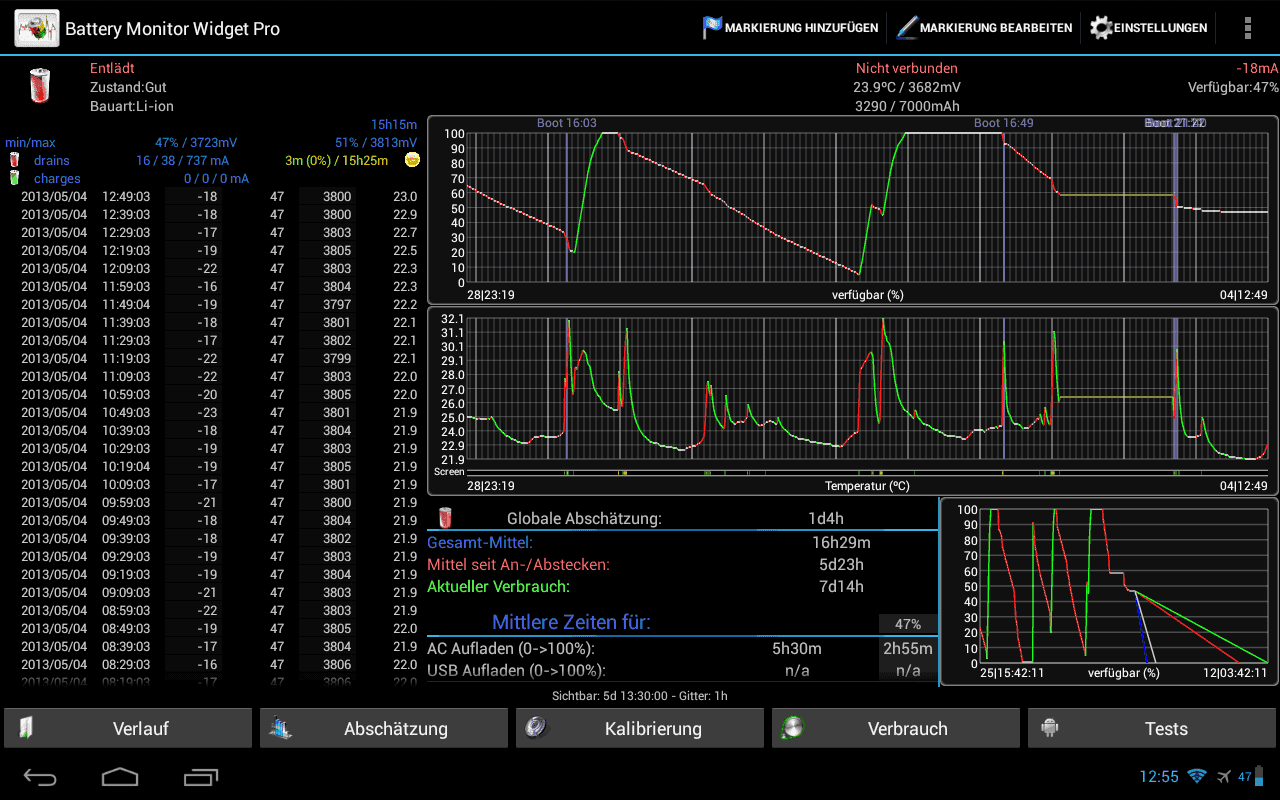Tap the Boot 16:03 marker on graph
1280x800 pixels.
click(x=566, y=123)
